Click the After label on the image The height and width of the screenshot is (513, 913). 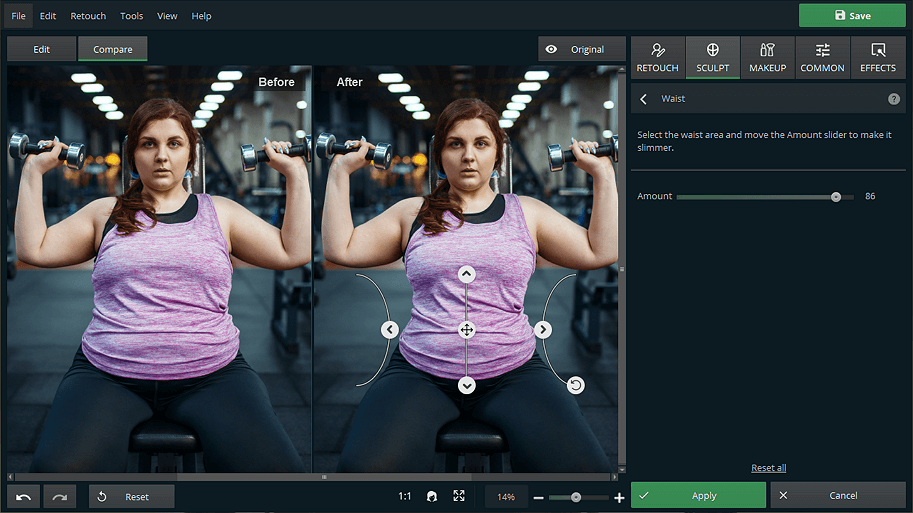349,82
